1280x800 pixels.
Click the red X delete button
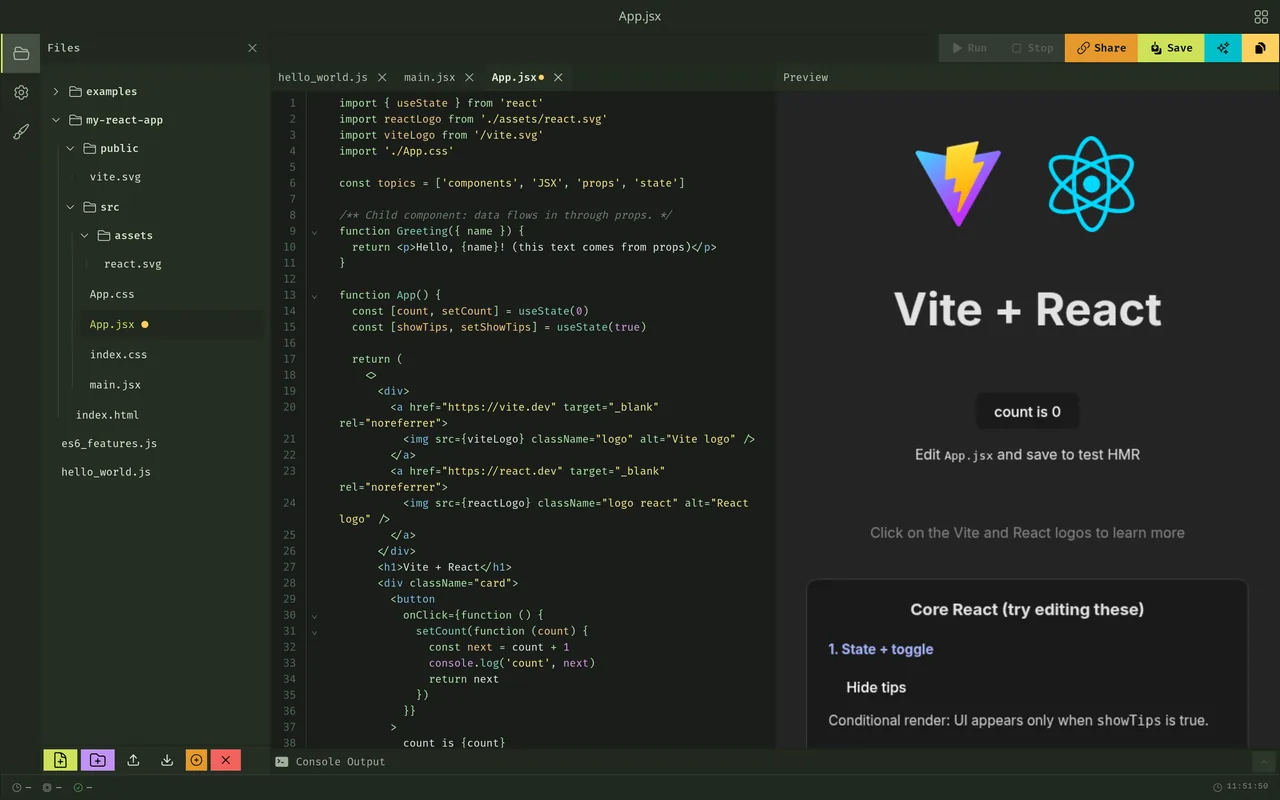[226, 760]
